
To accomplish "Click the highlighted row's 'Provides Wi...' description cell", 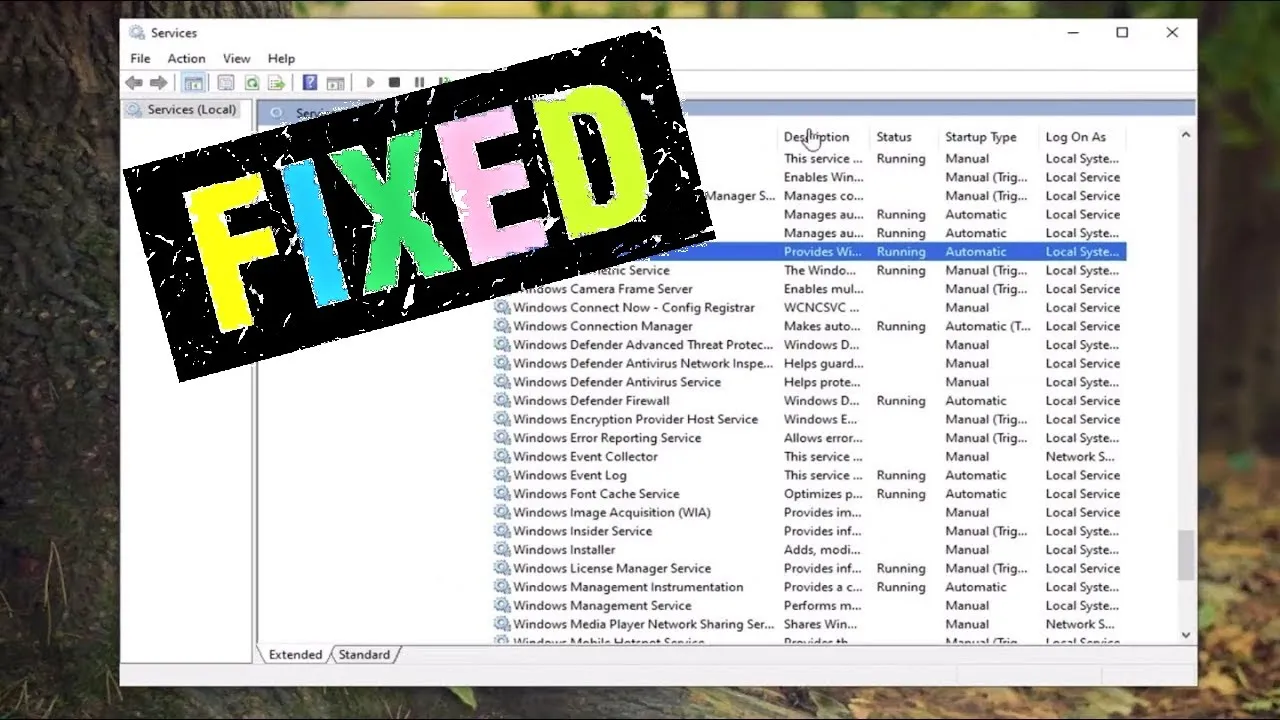I will click(822, 252).
